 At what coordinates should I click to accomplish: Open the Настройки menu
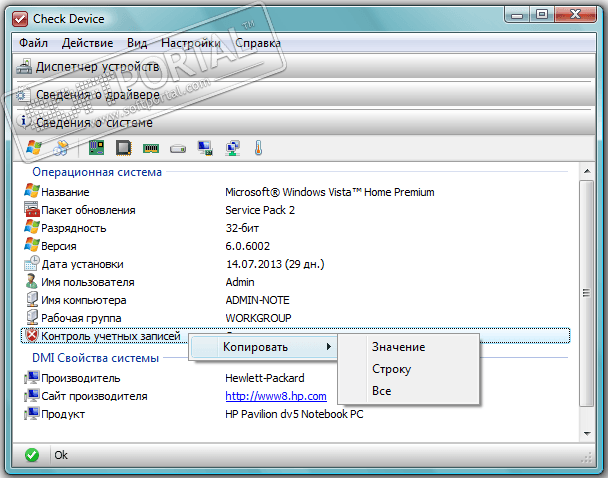[191, 43]
